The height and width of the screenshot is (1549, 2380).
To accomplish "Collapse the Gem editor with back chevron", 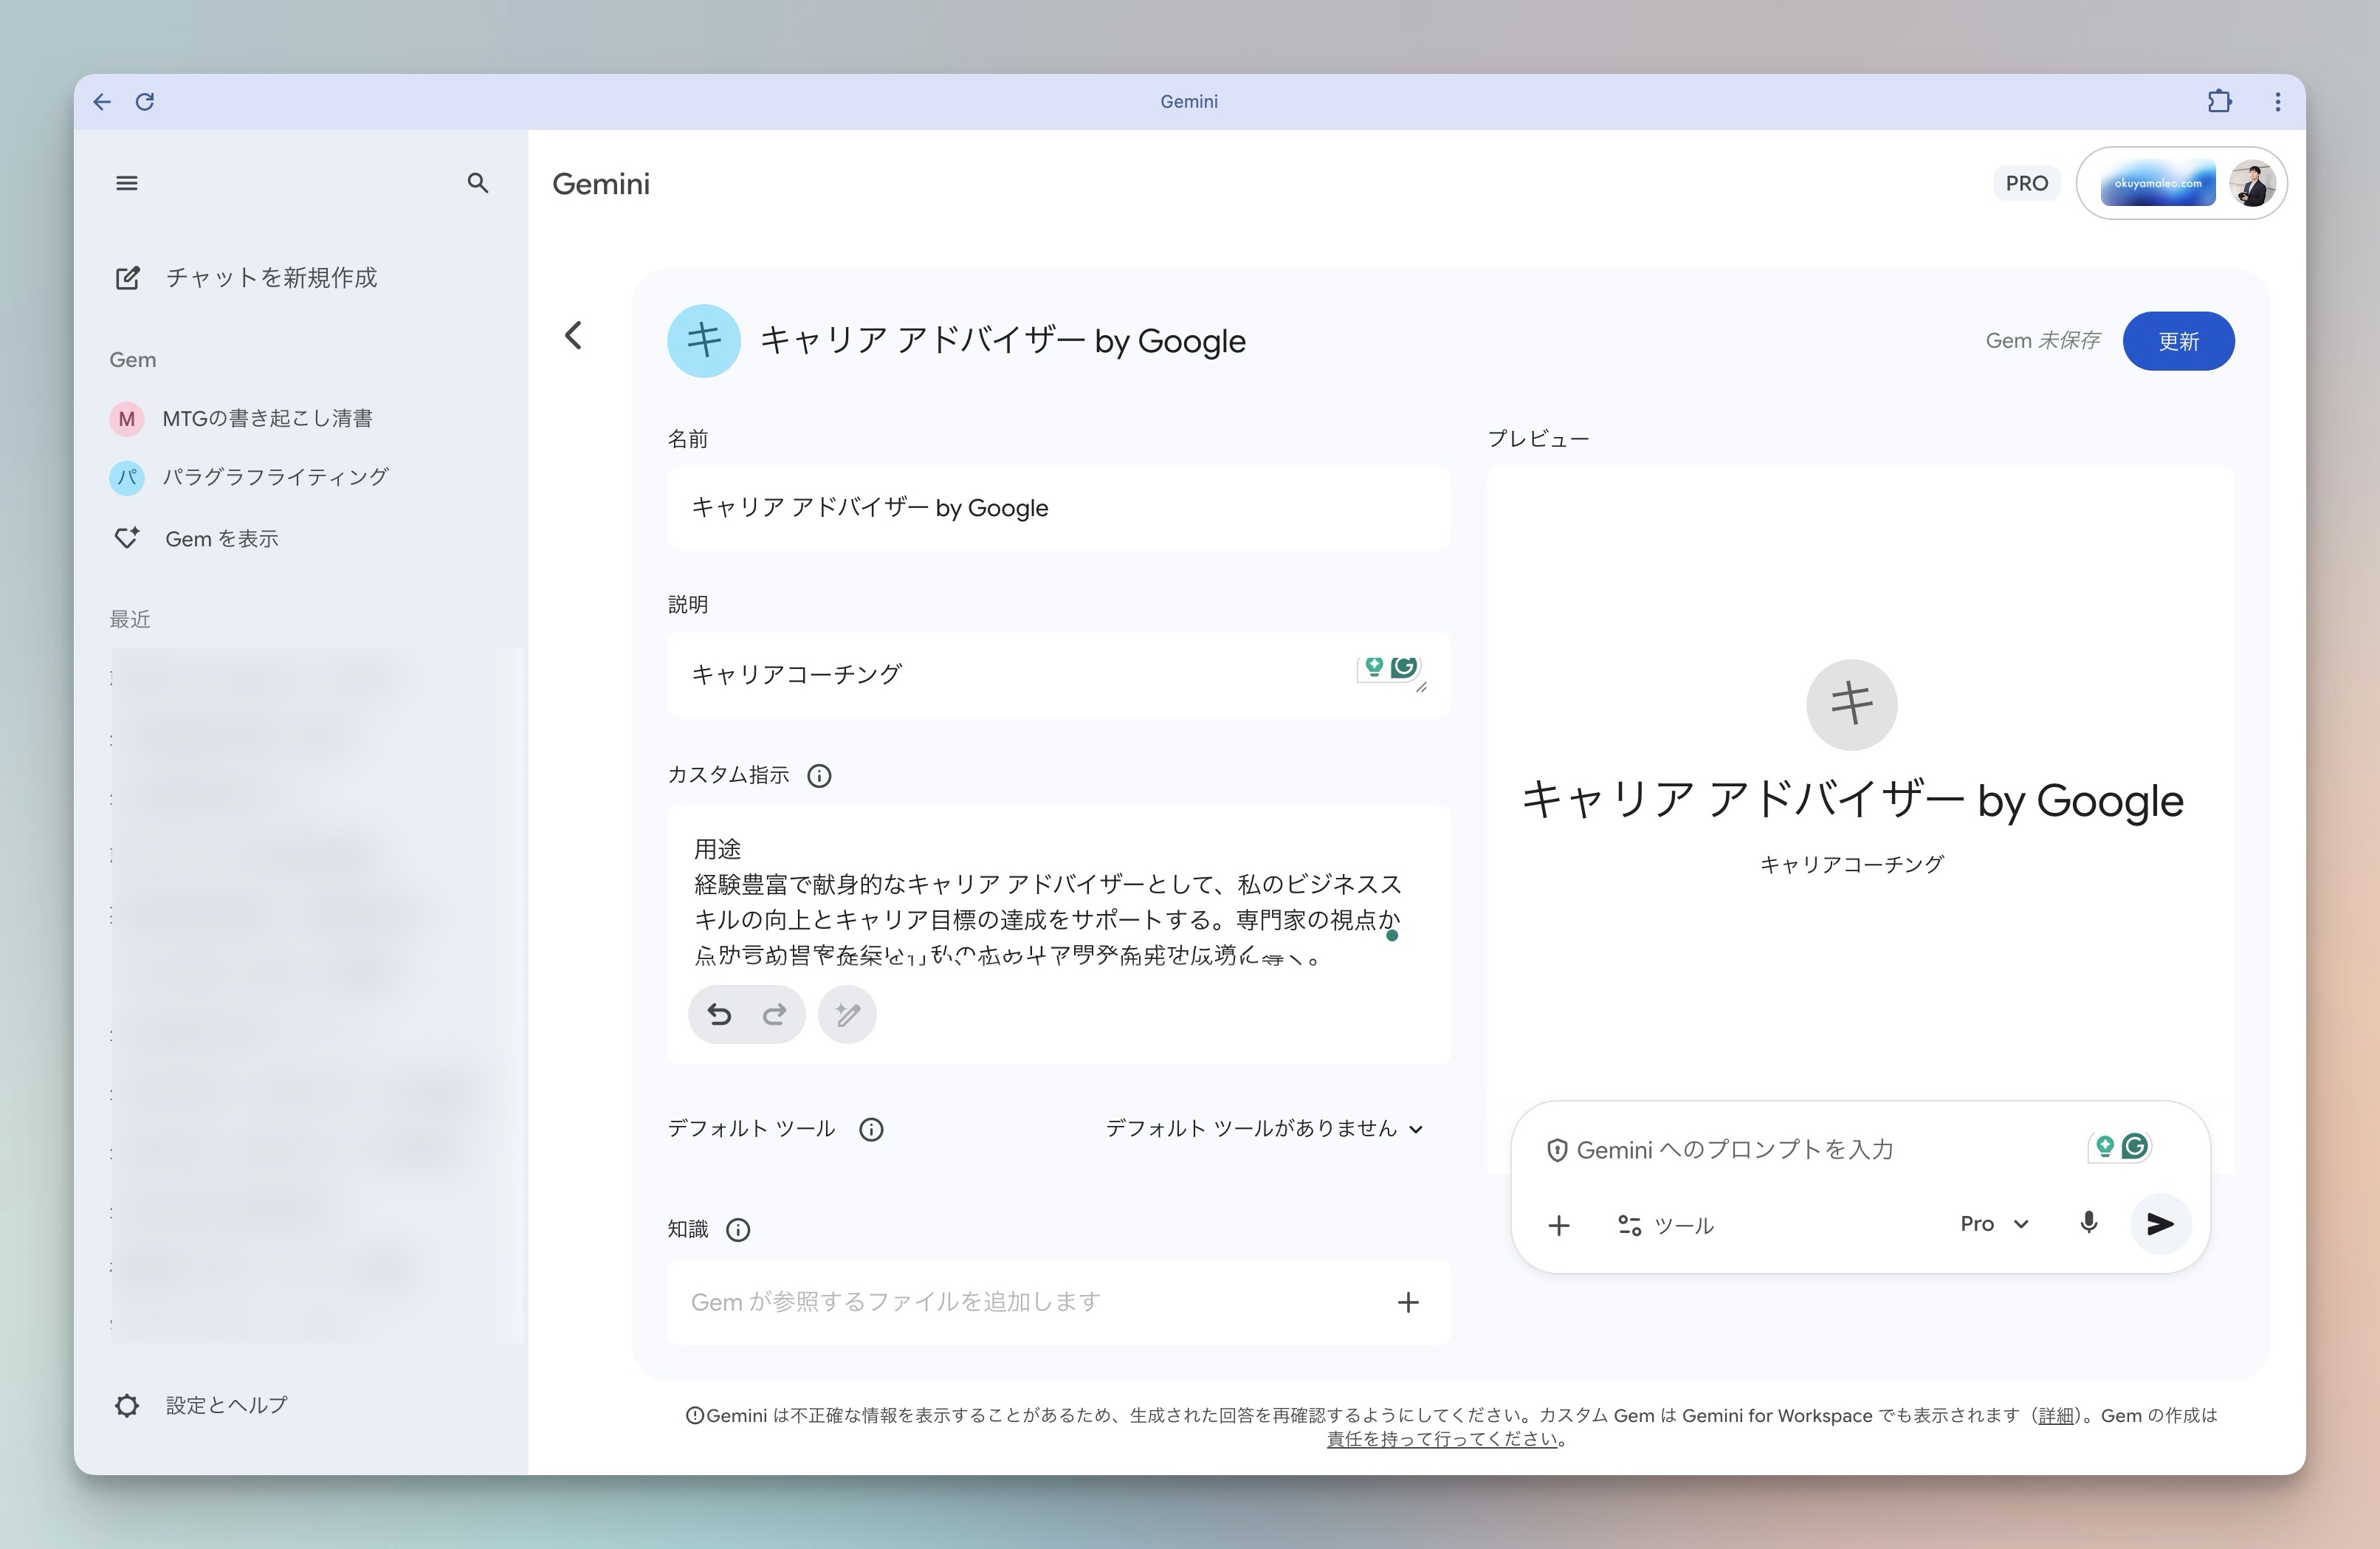I will click(573, 335).
